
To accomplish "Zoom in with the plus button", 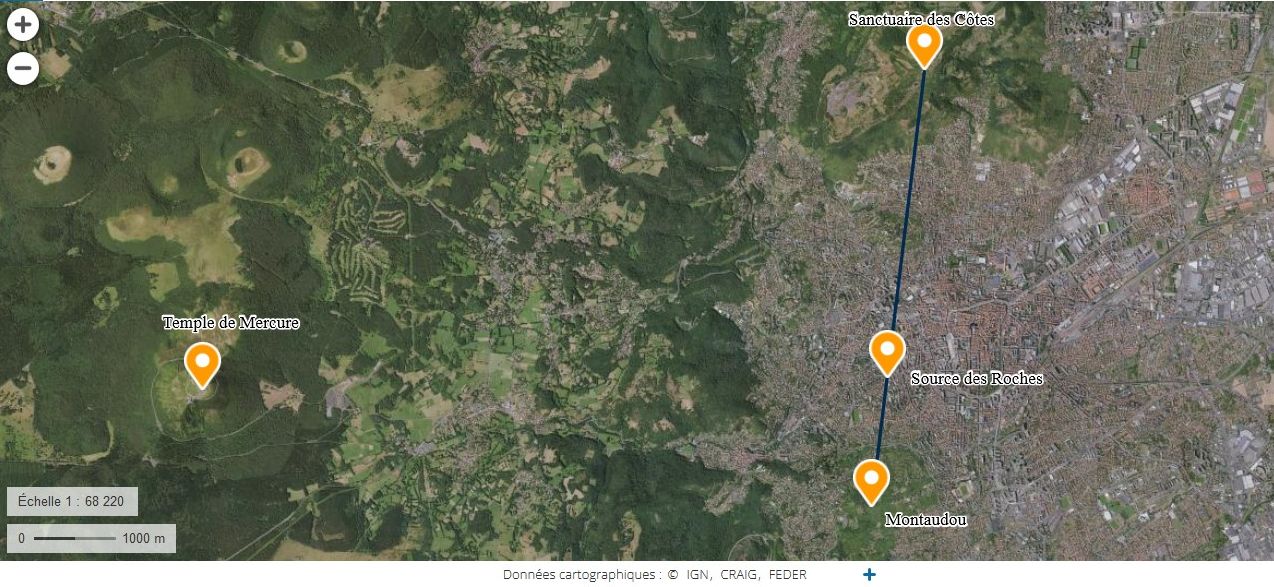I will pos(22,24).
